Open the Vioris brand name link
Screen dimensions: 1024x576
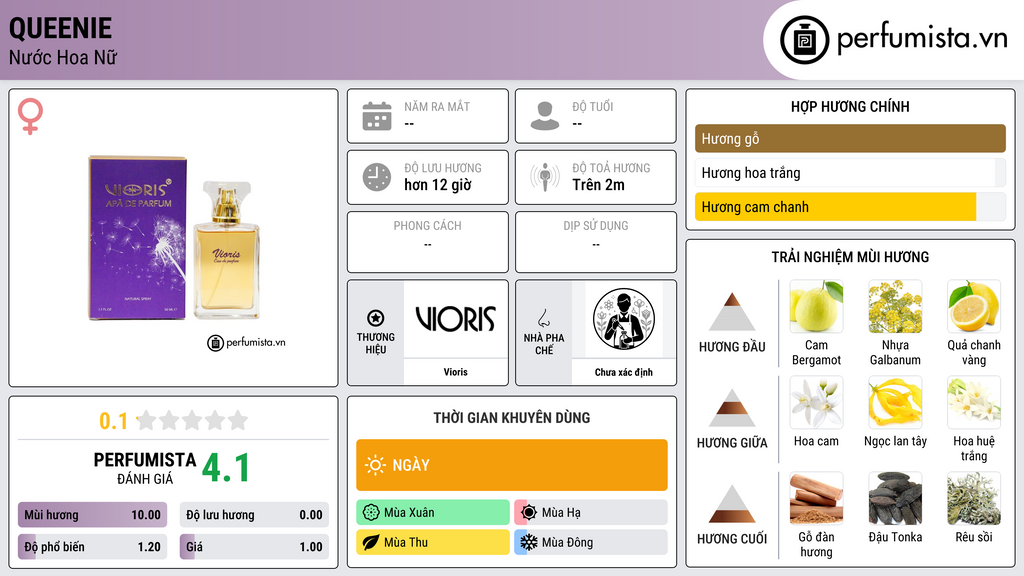tap(455, 372)
